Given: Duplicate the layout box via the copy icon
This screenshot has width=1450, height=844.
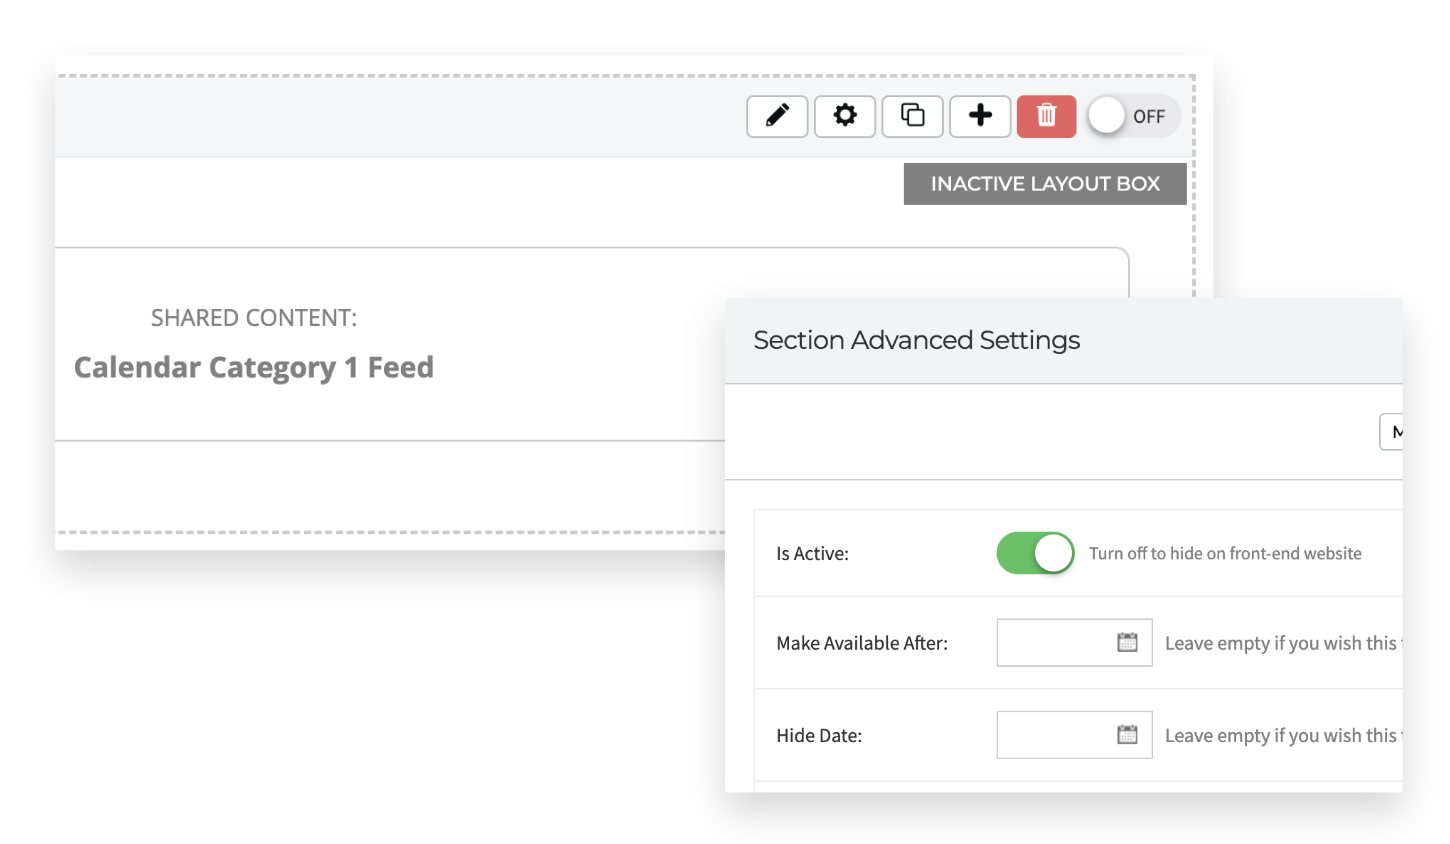Looking at the screenshot, I should point(912,116).
